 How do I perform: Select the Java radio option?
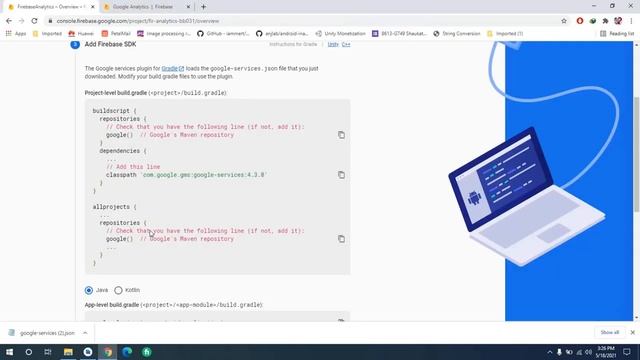pyautogui.click(x=89, y=290)
